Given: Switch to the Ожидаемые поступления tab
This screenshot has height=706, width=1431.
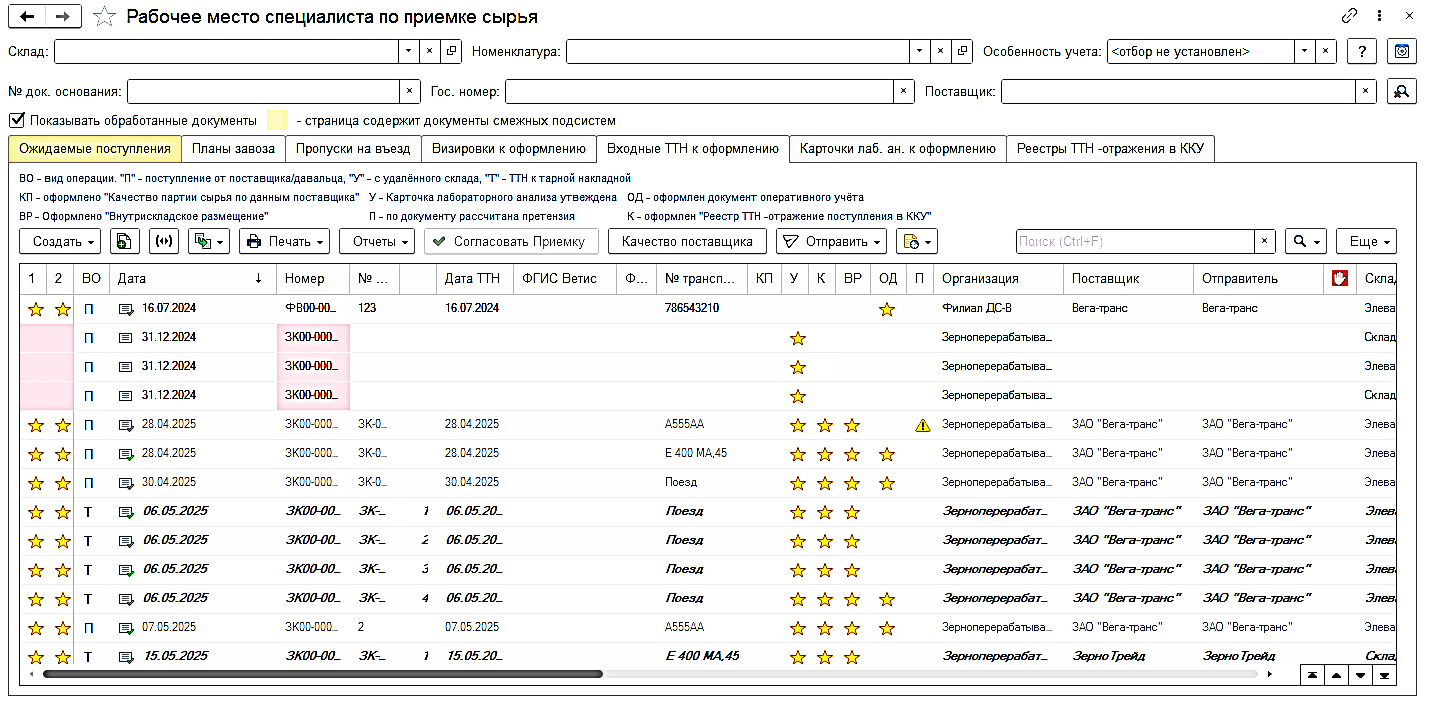Looking at the screenshot, I should click(95, 149).
